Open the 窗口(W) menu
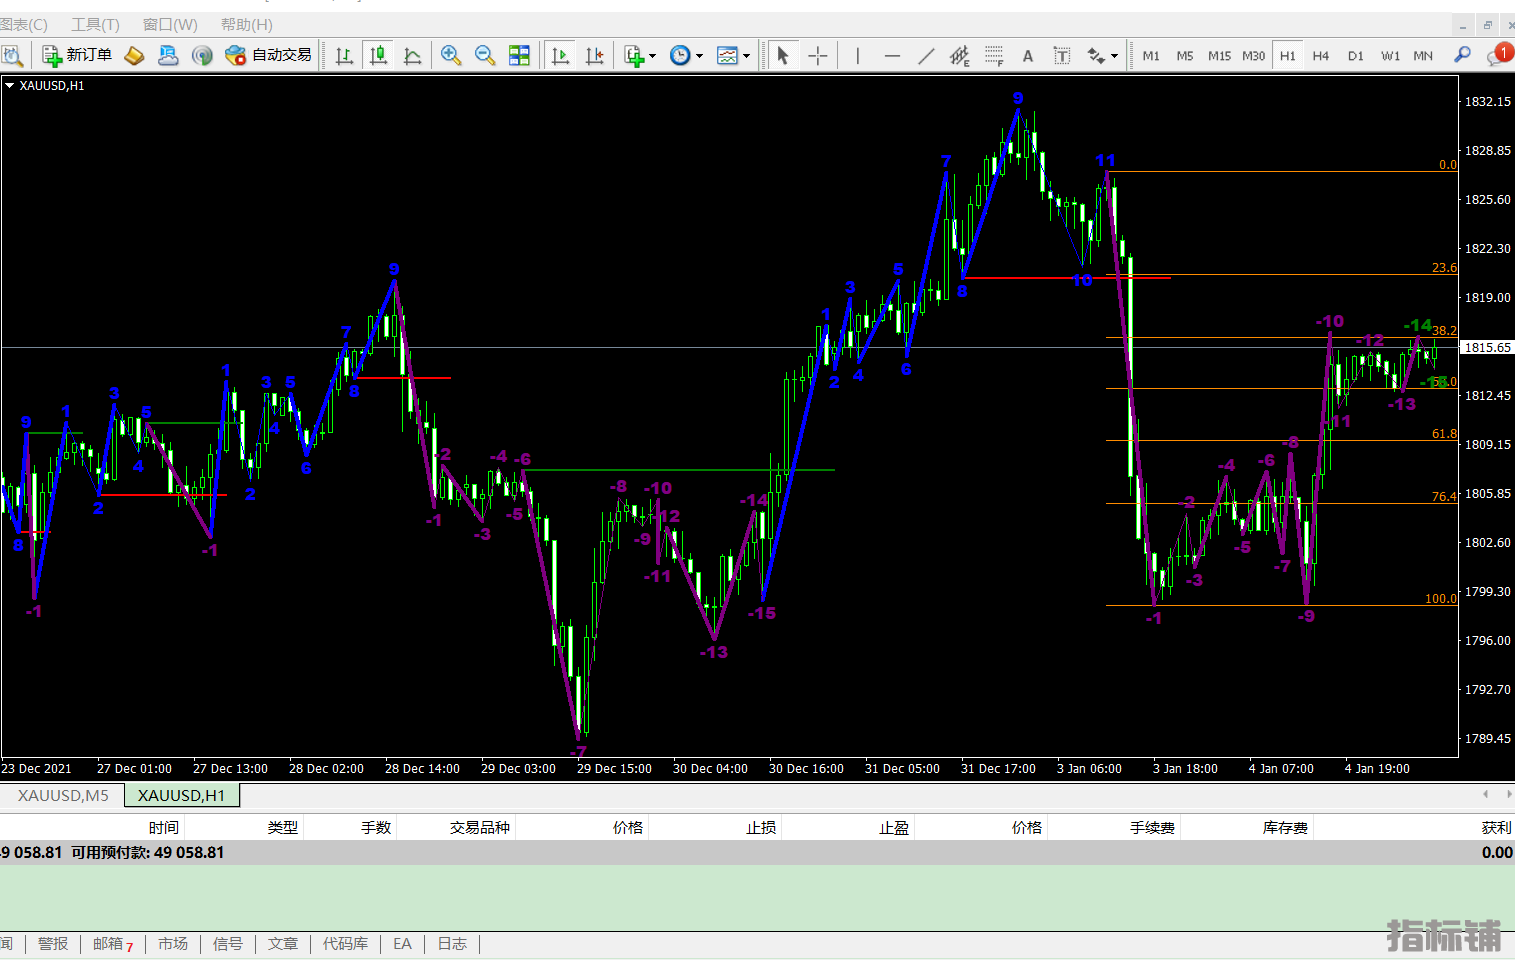 (170, 24)
